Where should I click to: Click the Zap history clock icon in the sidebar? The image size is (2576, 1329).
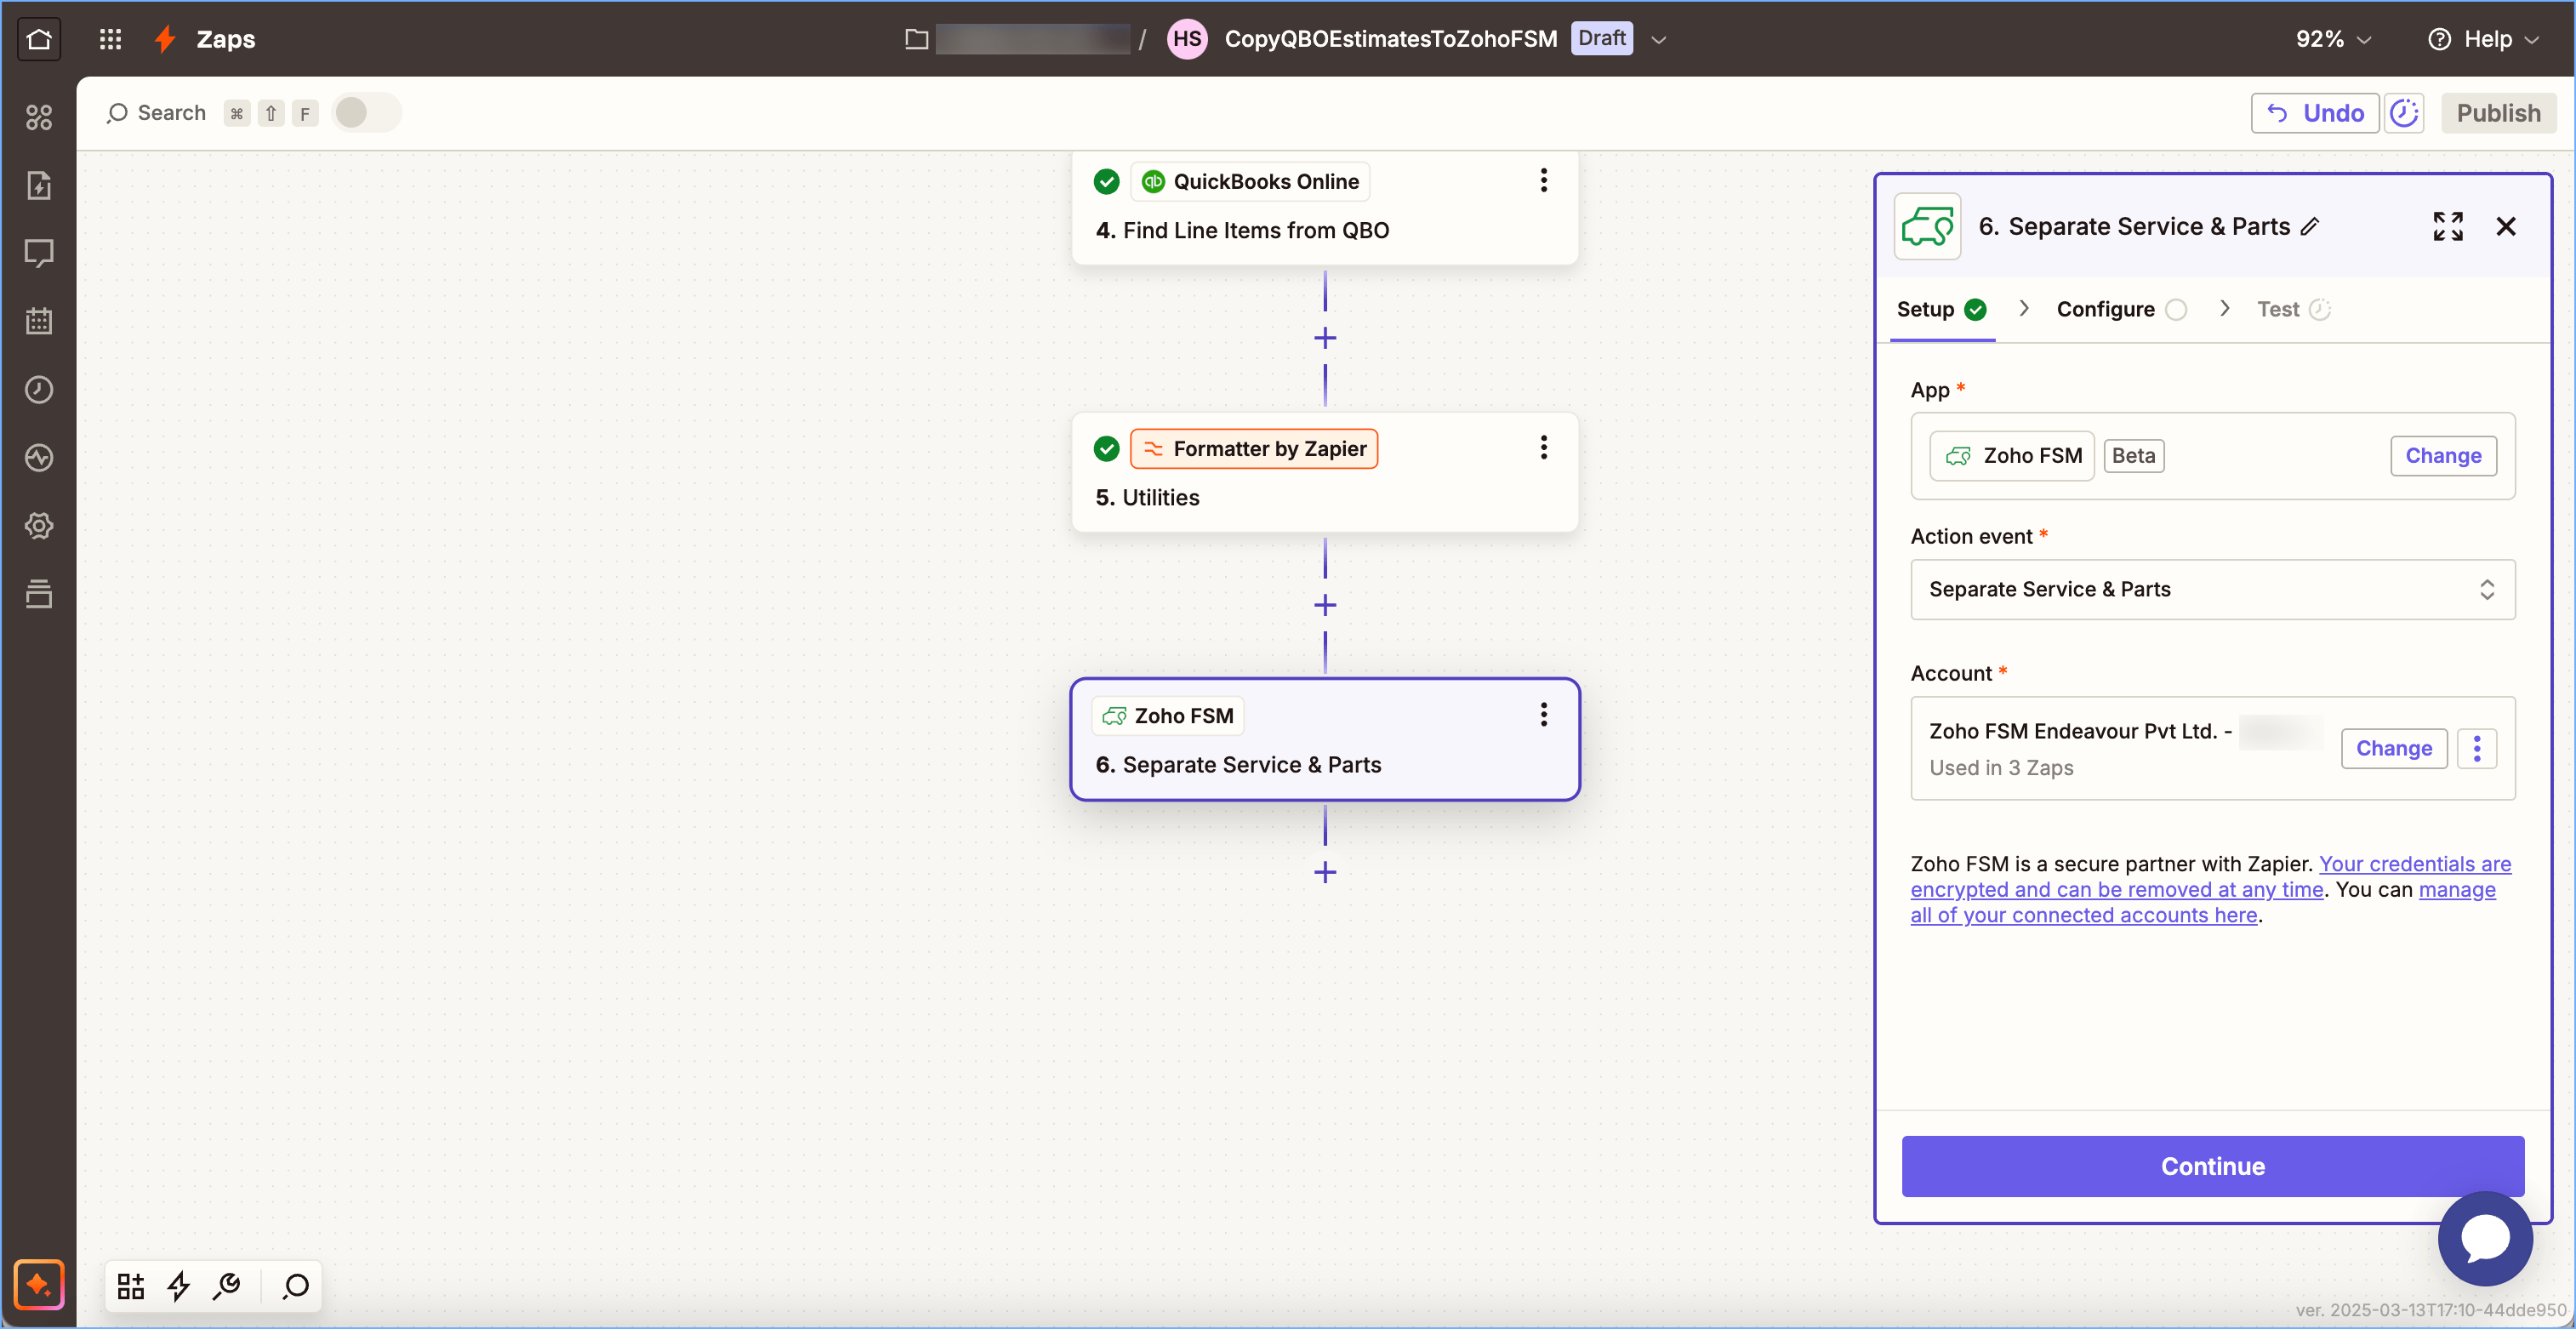(x=39, y=390)
